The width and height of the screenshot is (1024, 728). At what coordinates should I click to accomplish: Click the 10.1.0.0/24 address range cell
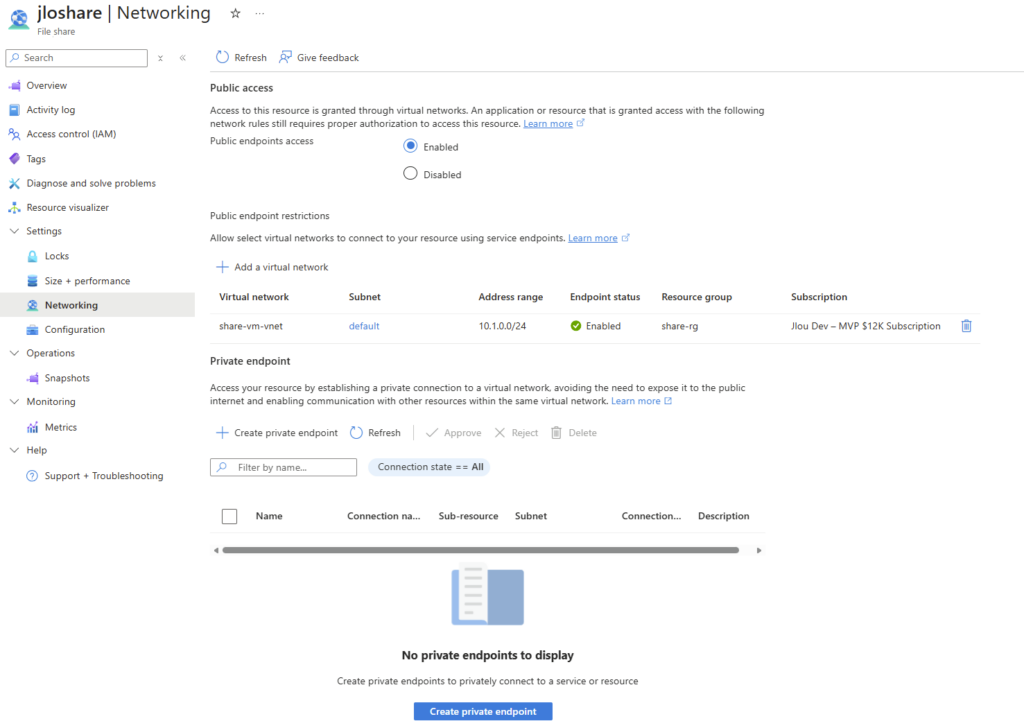point(502,326)
